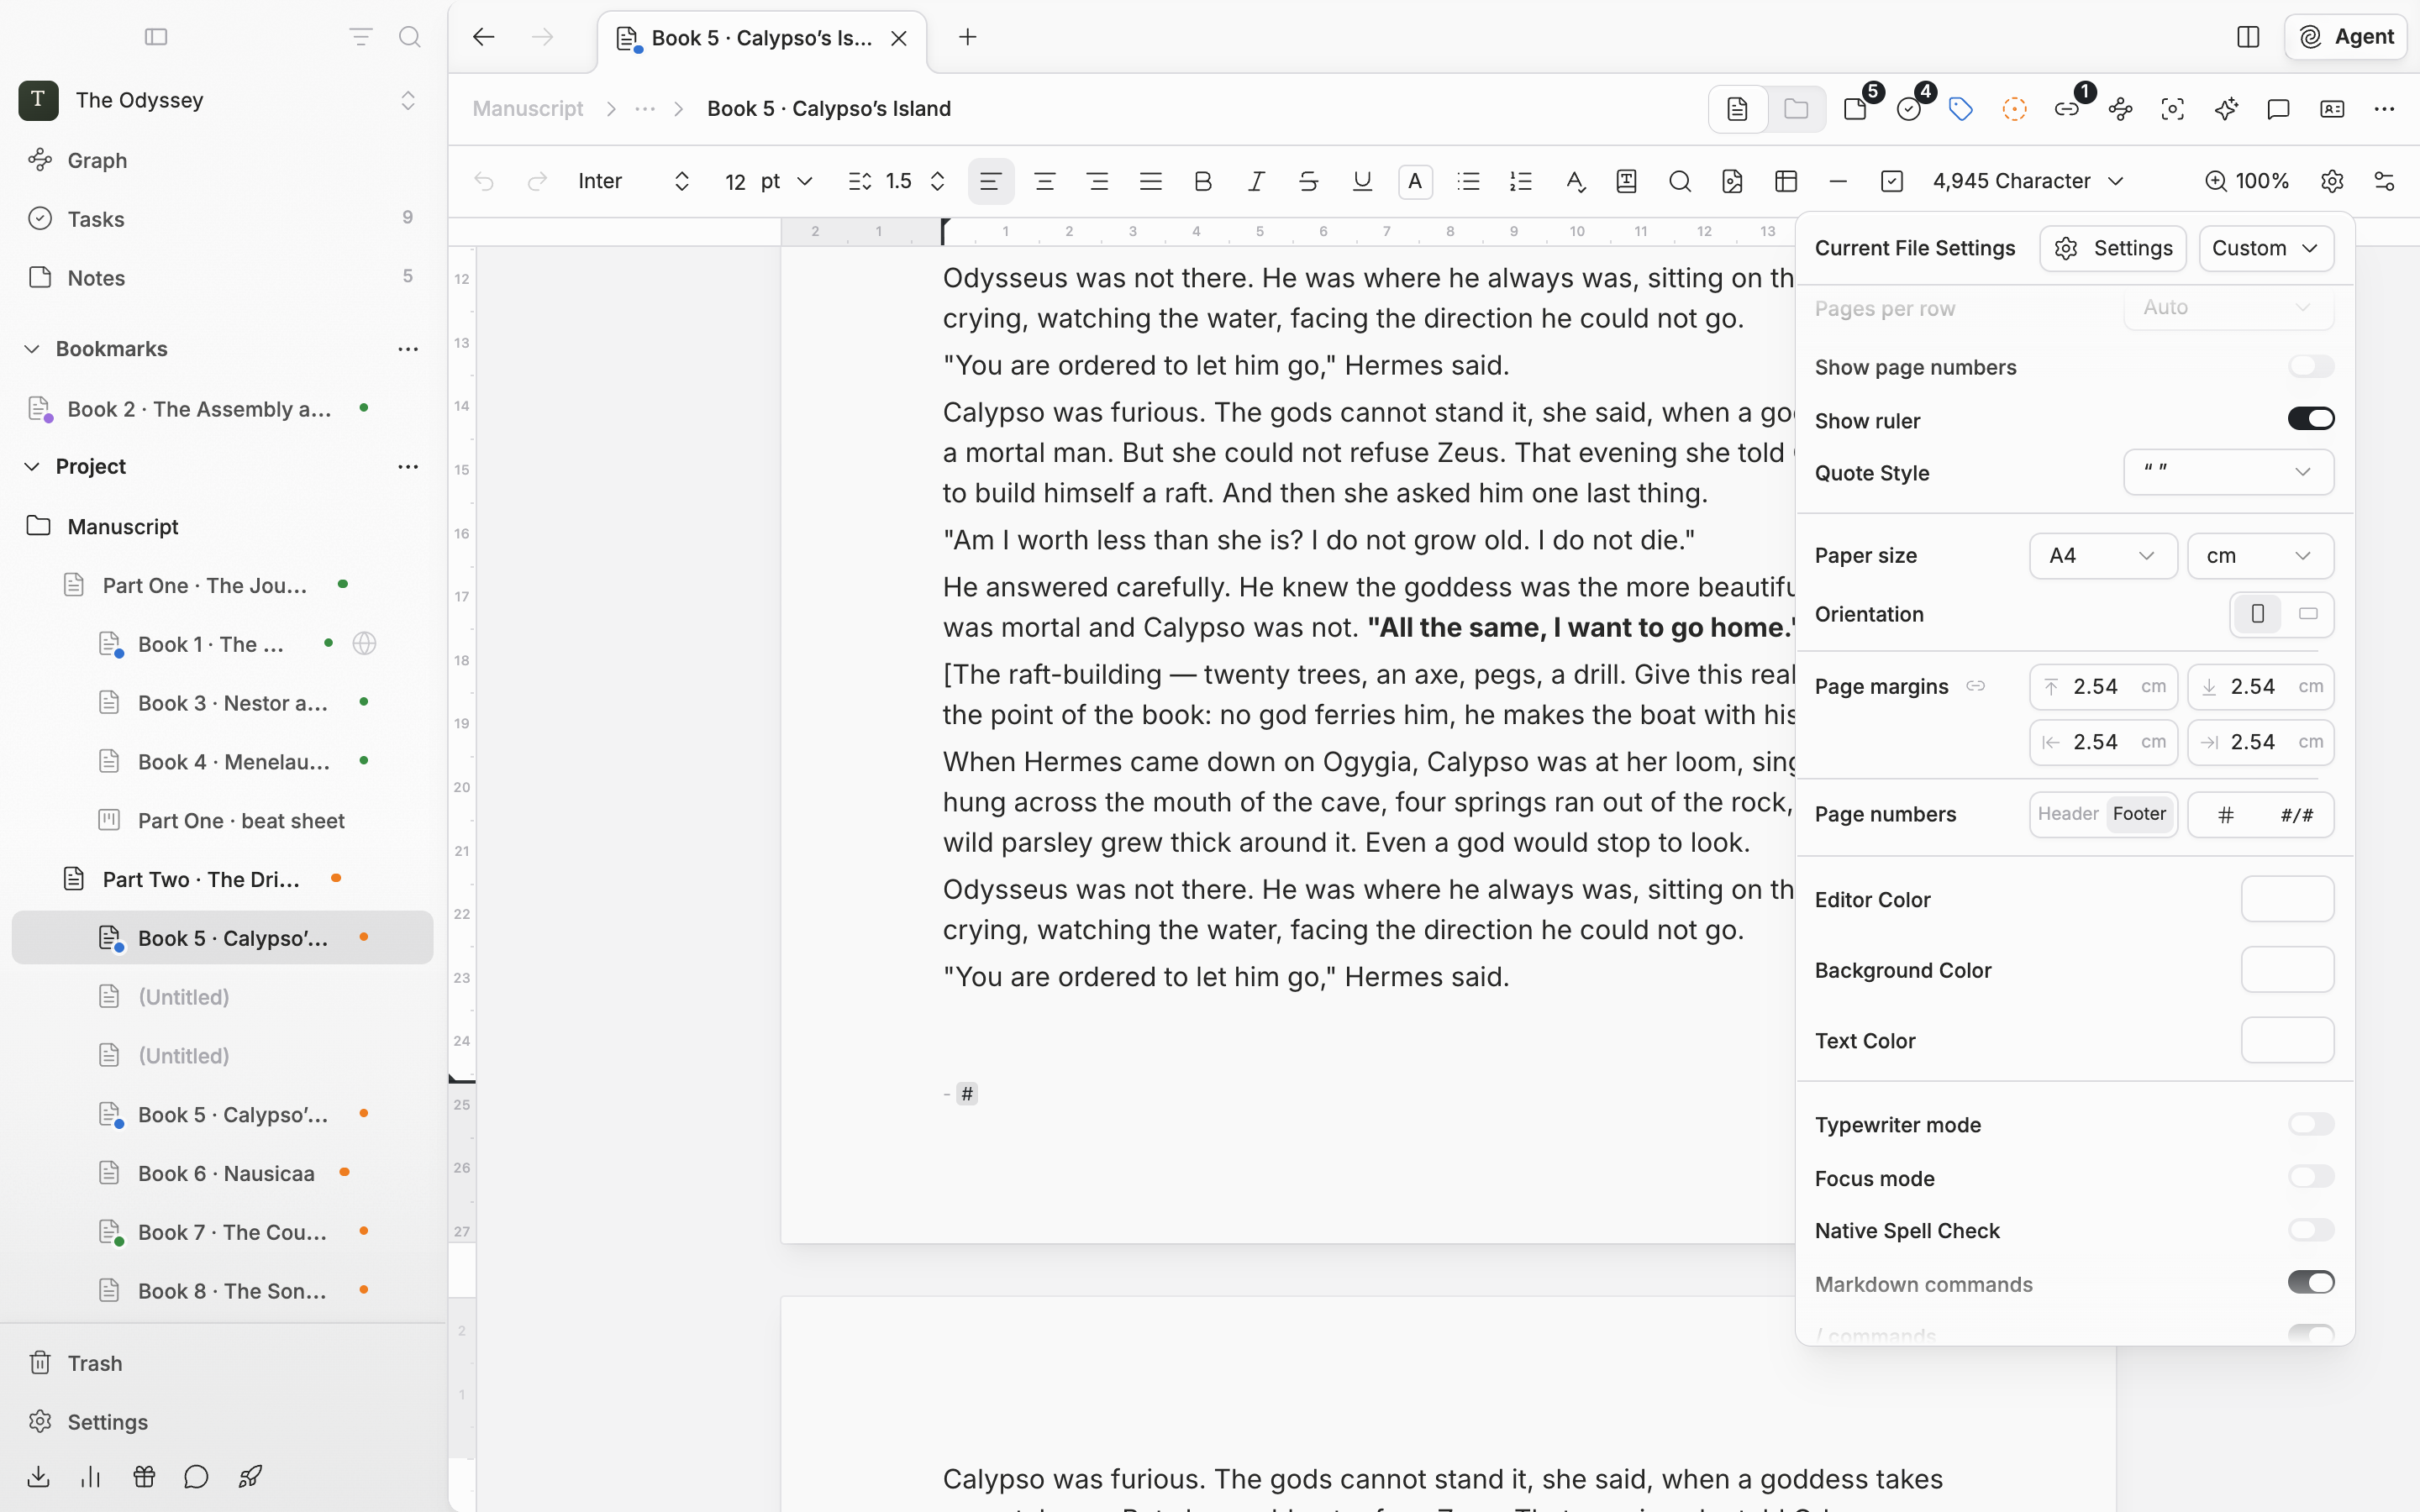2420x1512 pixels.
Task: Open the tags icon in the header
Action: [1961, 109]
